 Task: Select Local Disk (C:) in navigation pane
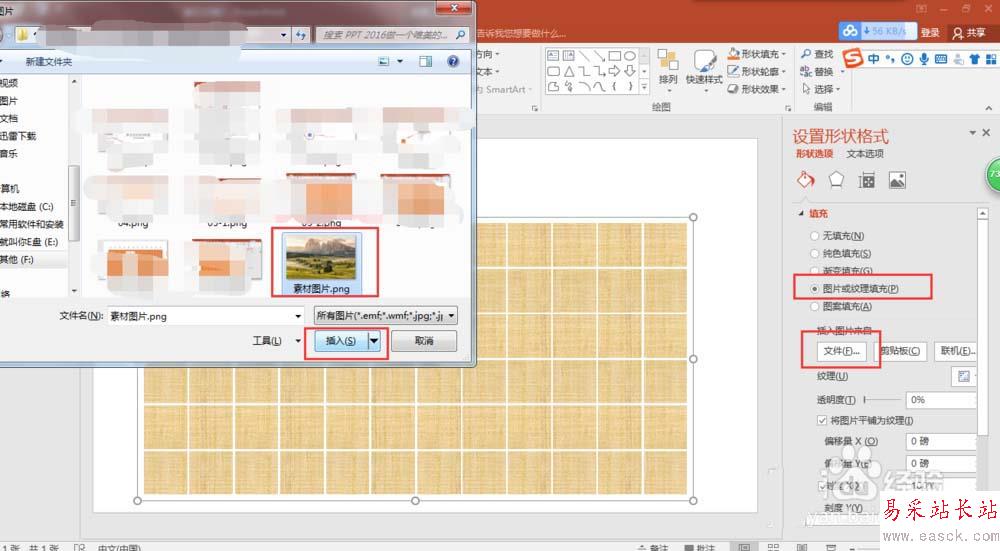(x=27, y=207)
